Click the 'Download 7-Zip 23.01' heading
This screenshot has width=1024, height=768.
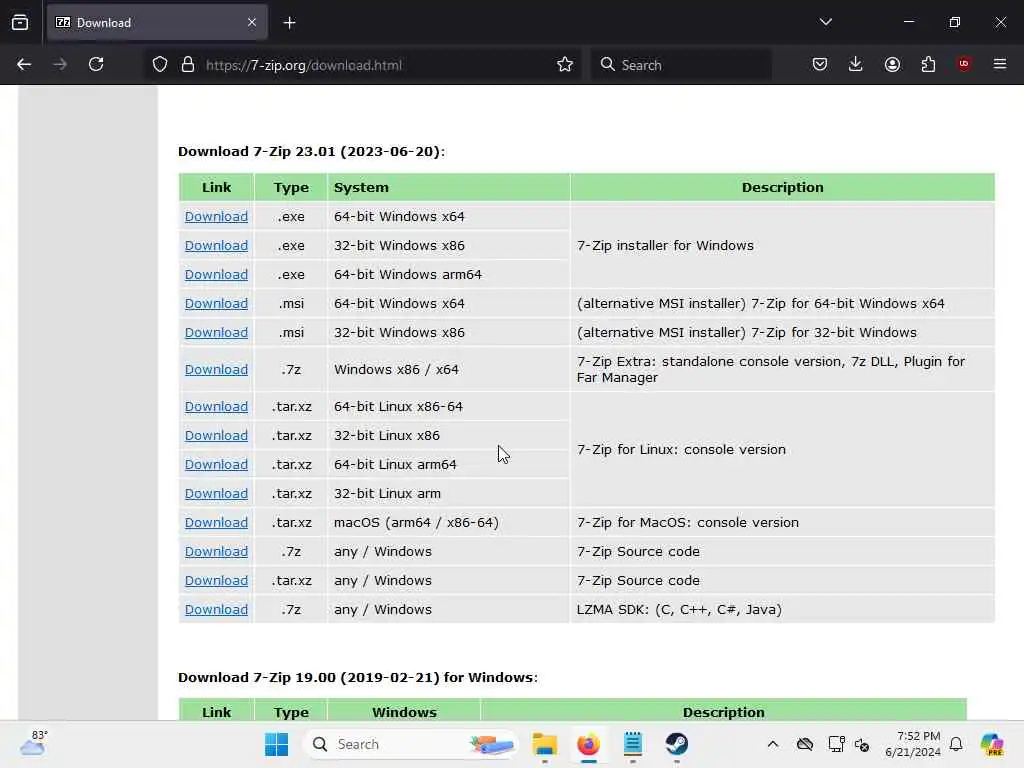(312, 152)
